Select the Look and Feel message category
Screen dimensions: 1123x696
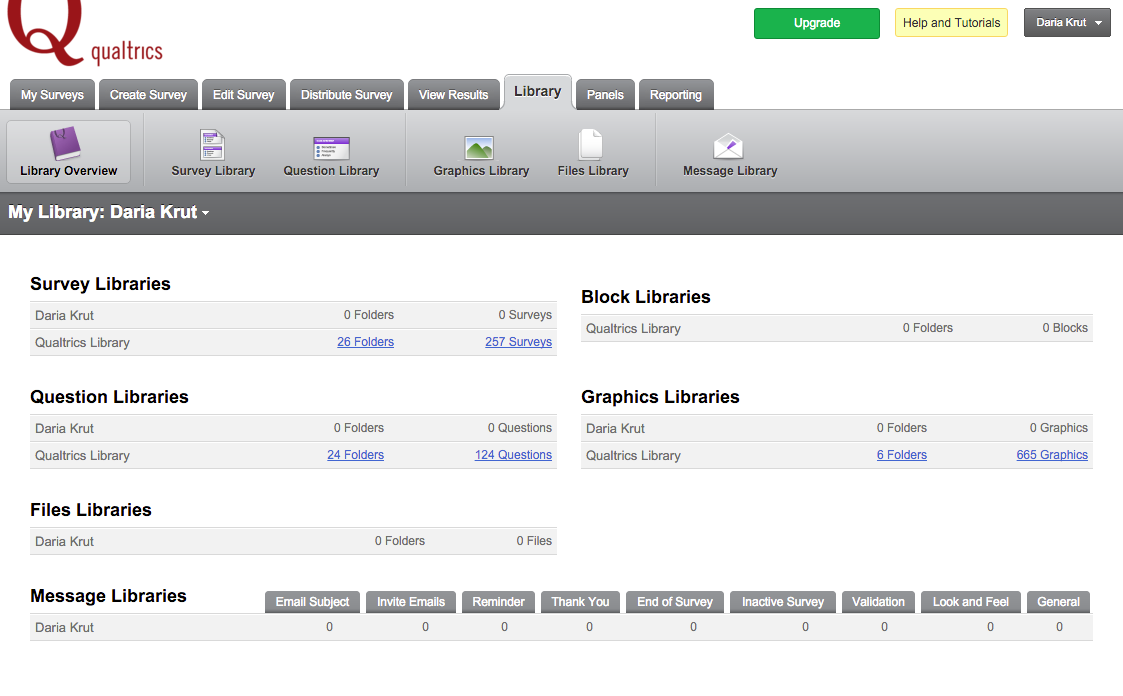click(970, 602)
